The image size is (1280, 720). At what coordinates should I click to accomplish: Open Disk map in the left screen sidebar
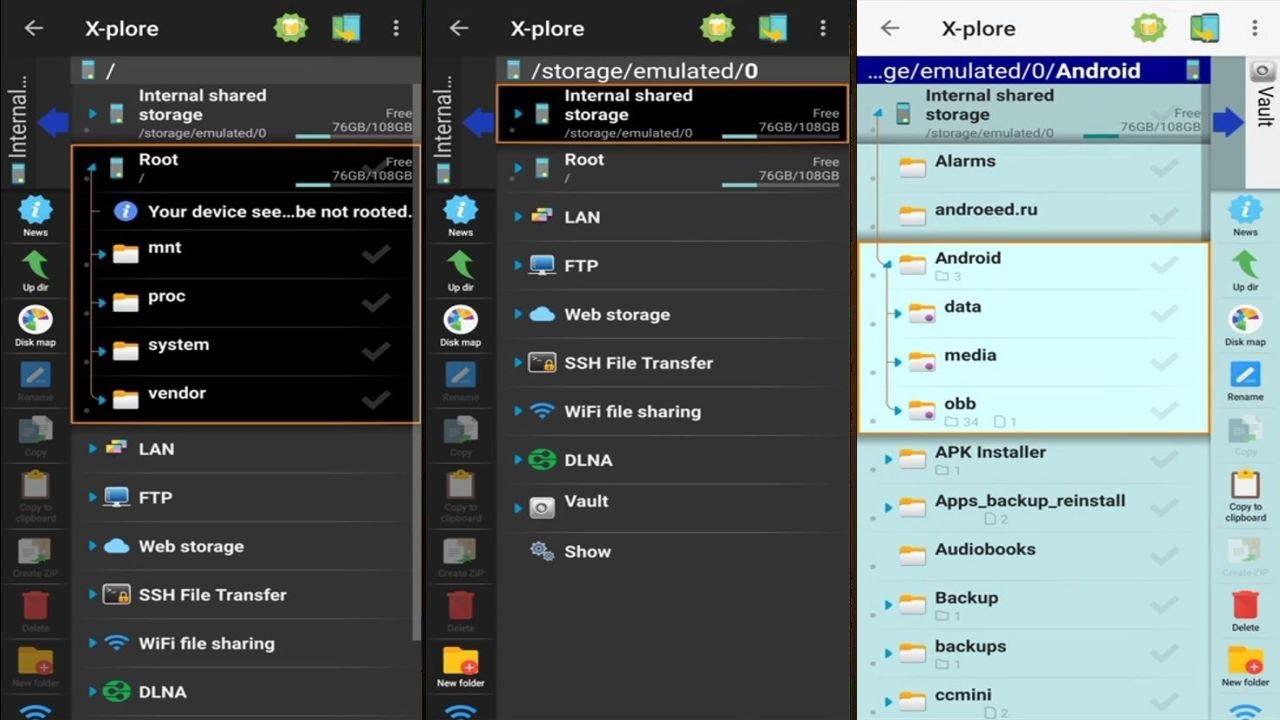click(x=35, y=326)
